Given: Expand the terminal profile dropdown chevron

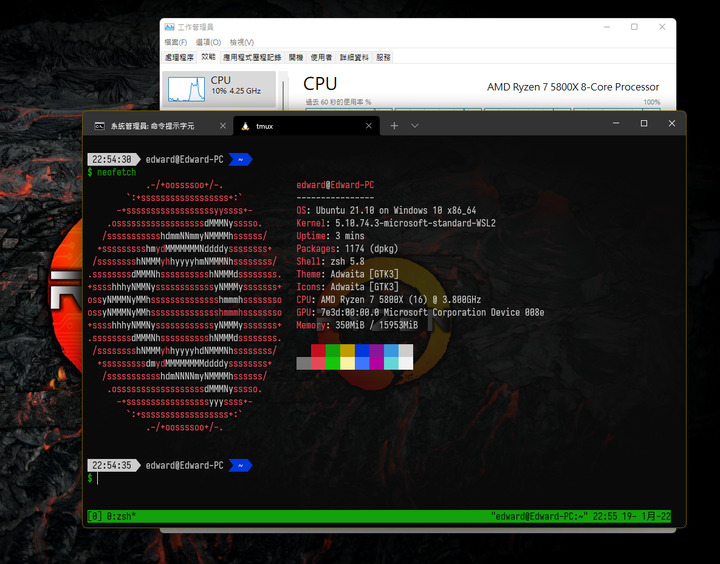Looking at the screenshot, I should (x=415, y=125).
